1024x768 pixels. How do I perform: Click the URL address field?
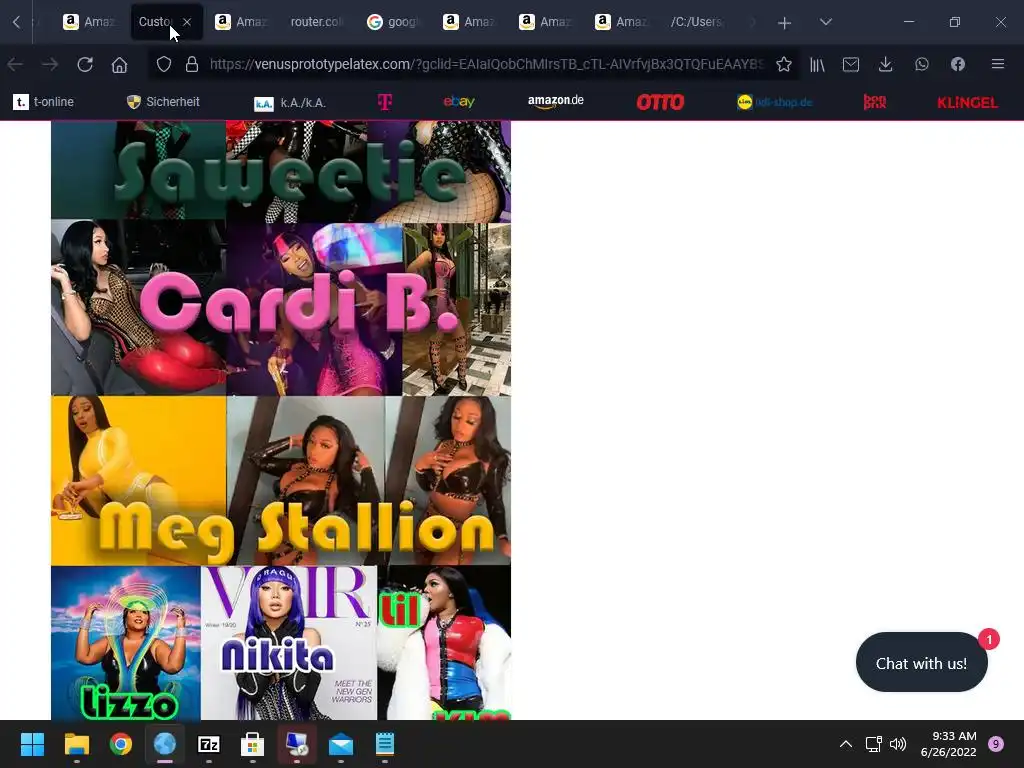[487, 64]
